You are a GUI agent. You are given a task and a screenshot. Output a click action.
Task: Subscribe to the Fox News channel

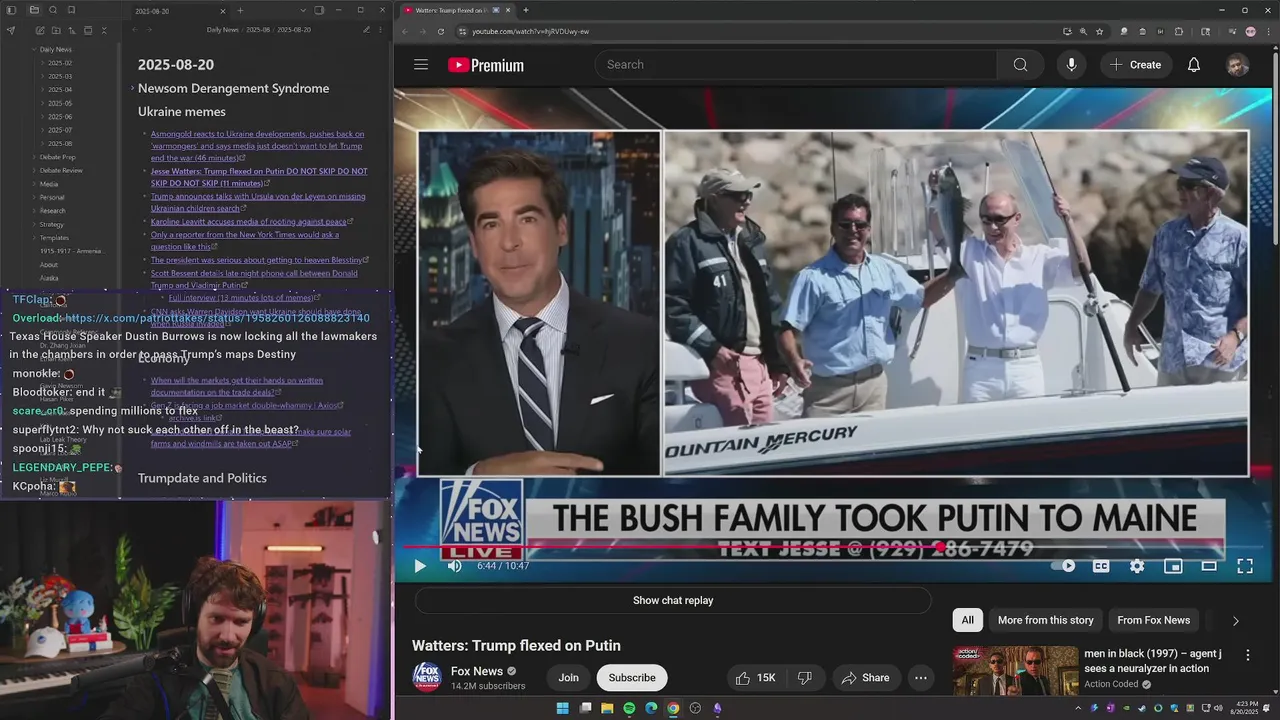pyautogui.click(x=632, y=678)
